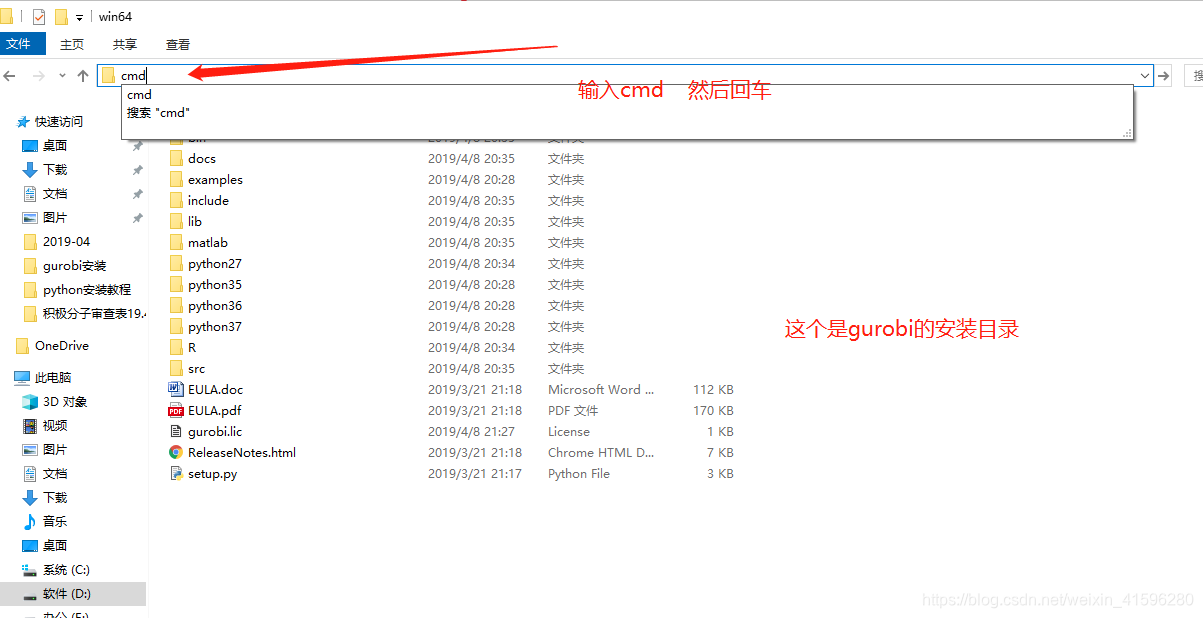Image resolution: width=1203 pixels, height=618 pixels.
Task: Select the 软件 (D:) drive
Action: [x=66, y=594]
